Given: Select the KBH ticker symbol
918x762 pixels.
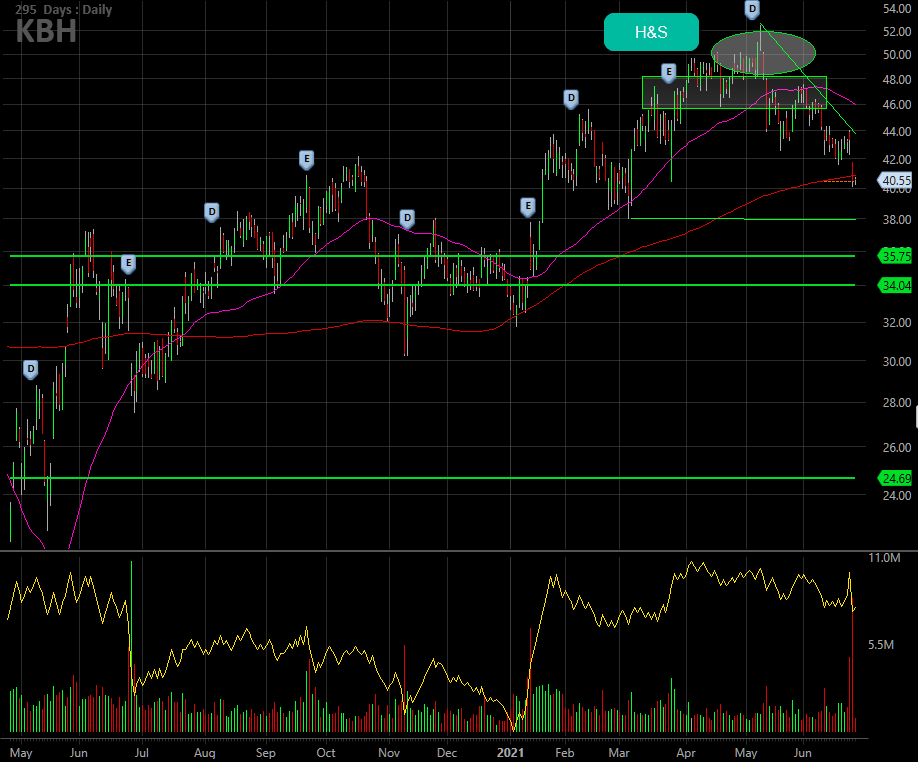Looking at the screenshot, I should tap(46, 31).
